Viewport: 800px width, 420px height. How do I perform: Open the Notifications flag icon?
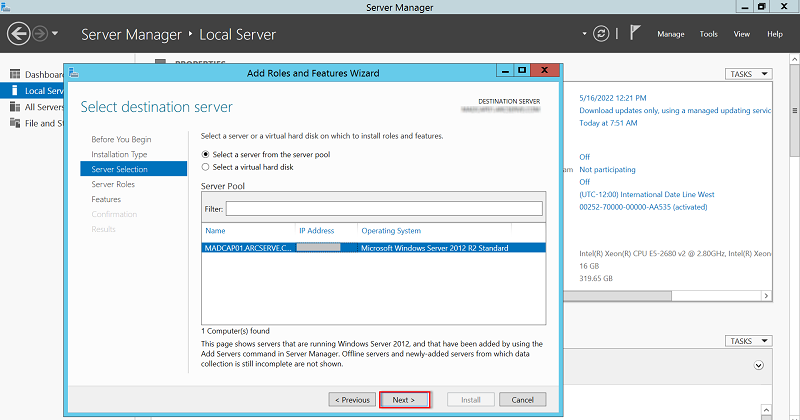[635, 33]
